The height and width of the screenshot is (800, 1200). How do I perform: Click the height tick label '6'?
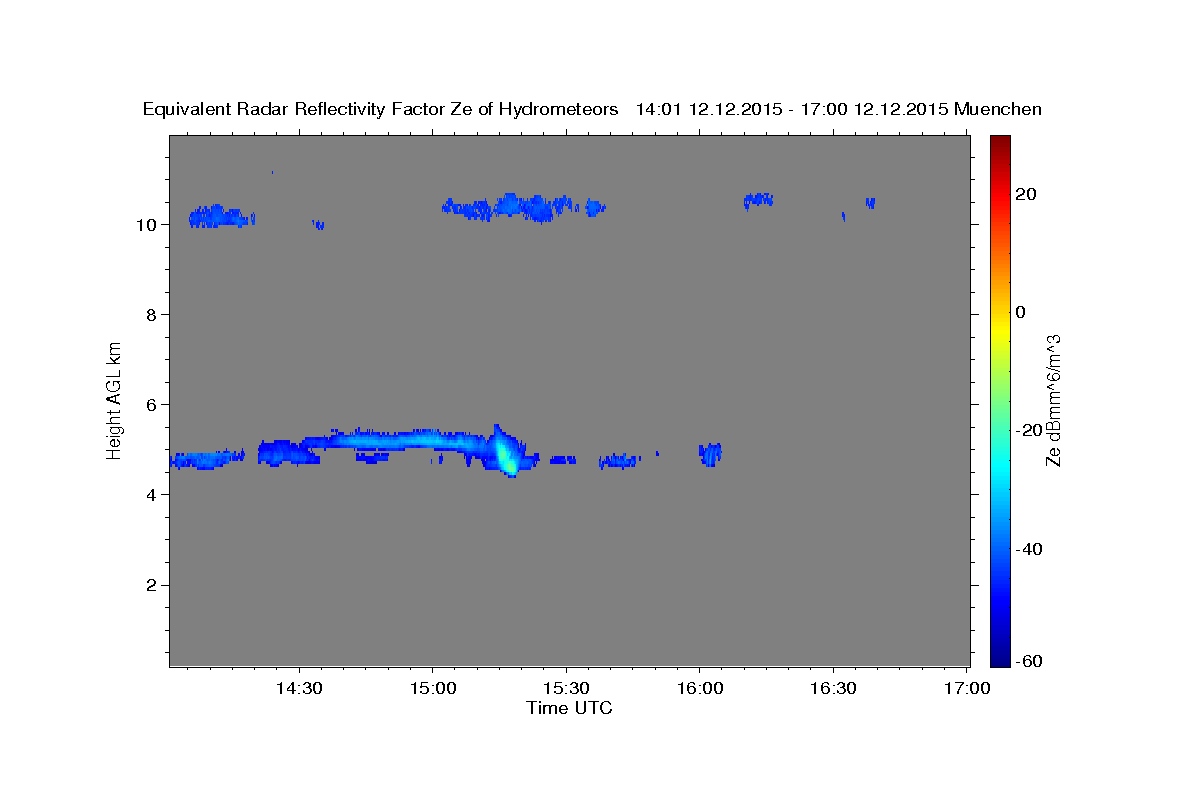(x=151, y=405)
